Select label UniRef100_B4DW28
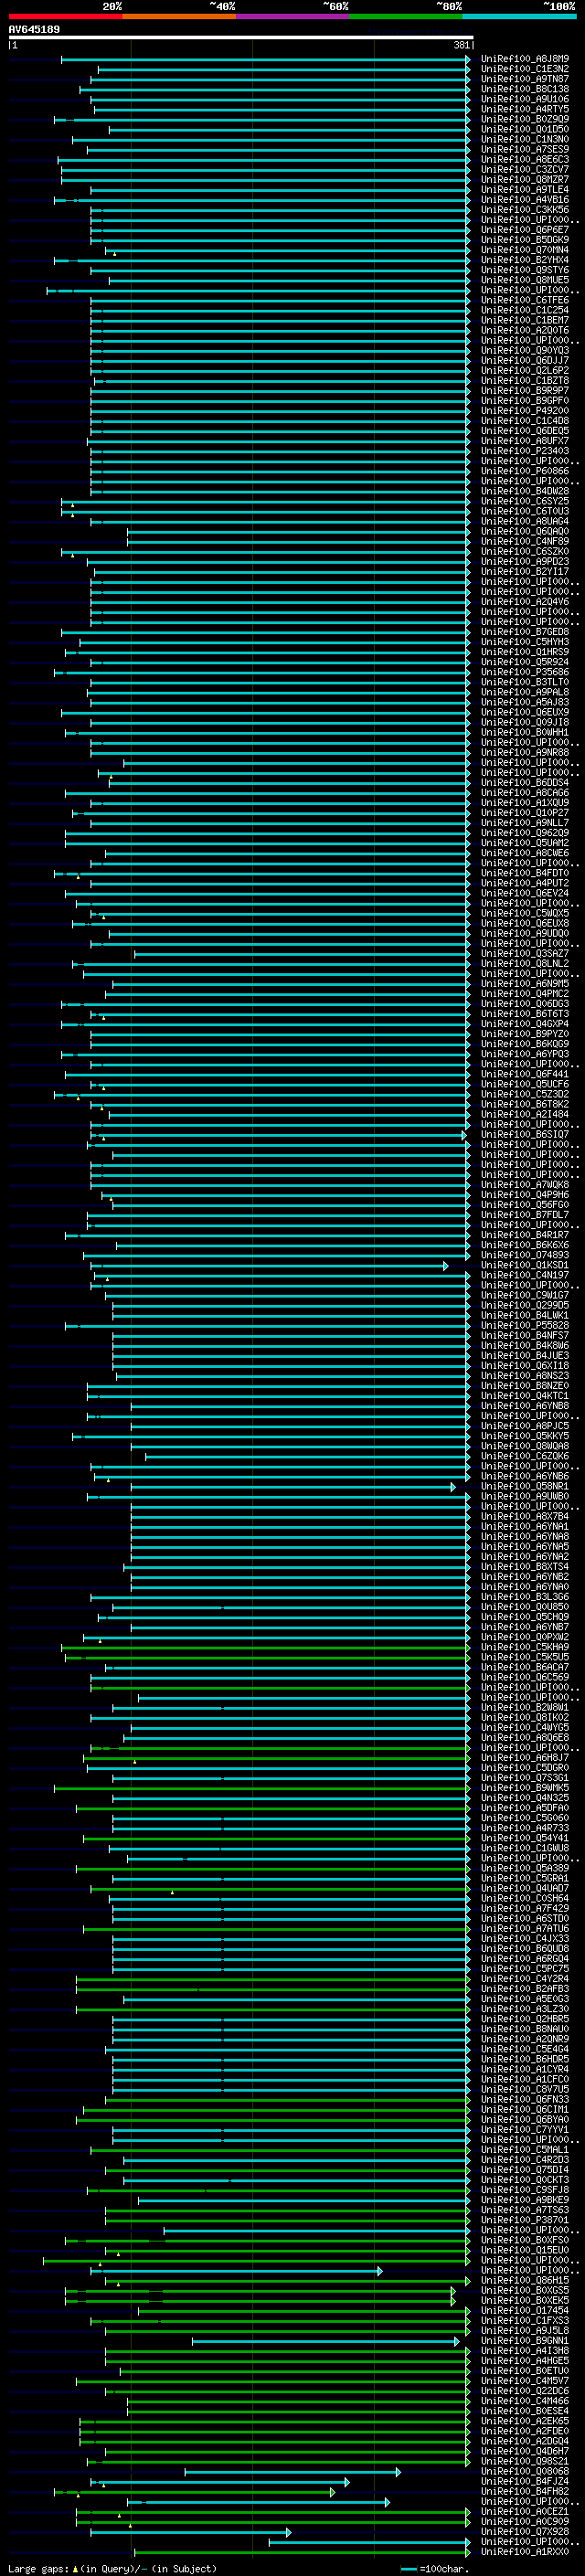Image resolution: width=585 pixels, height=2576 pixels. [524, 491]
